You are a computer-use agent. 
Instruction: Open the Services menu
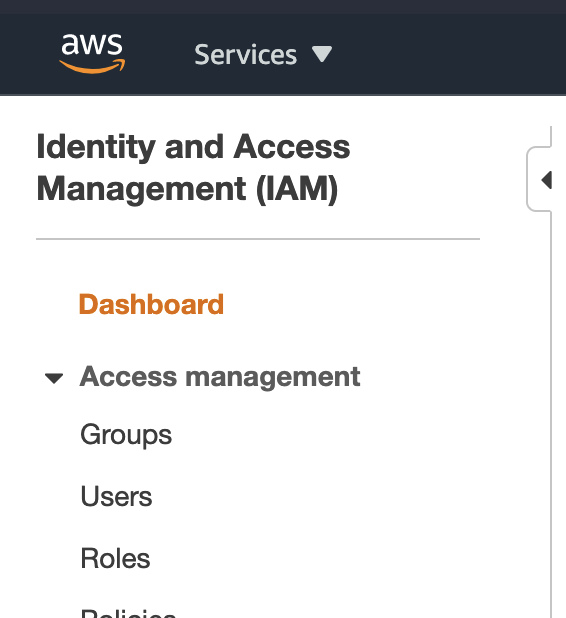[x=263, y=54]
